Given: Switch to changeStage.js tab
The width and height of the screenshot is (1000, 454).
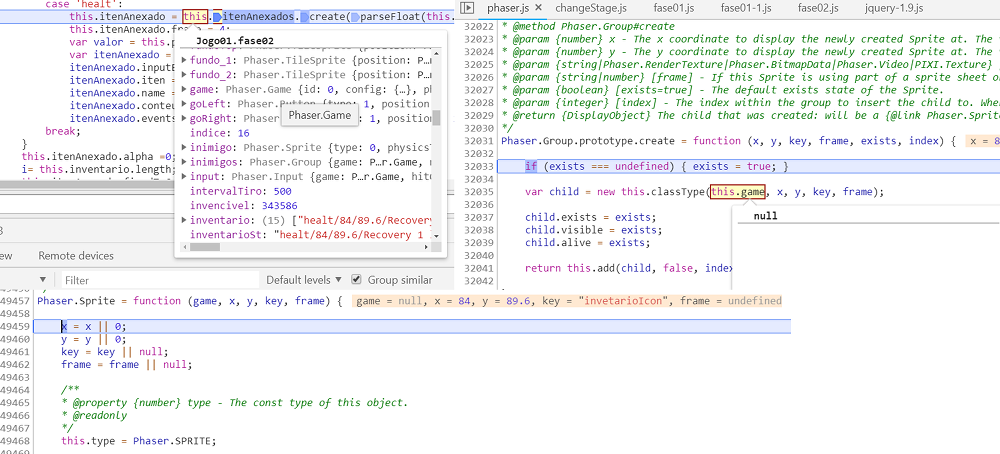Looking at the screenshot, I should 591,8.
